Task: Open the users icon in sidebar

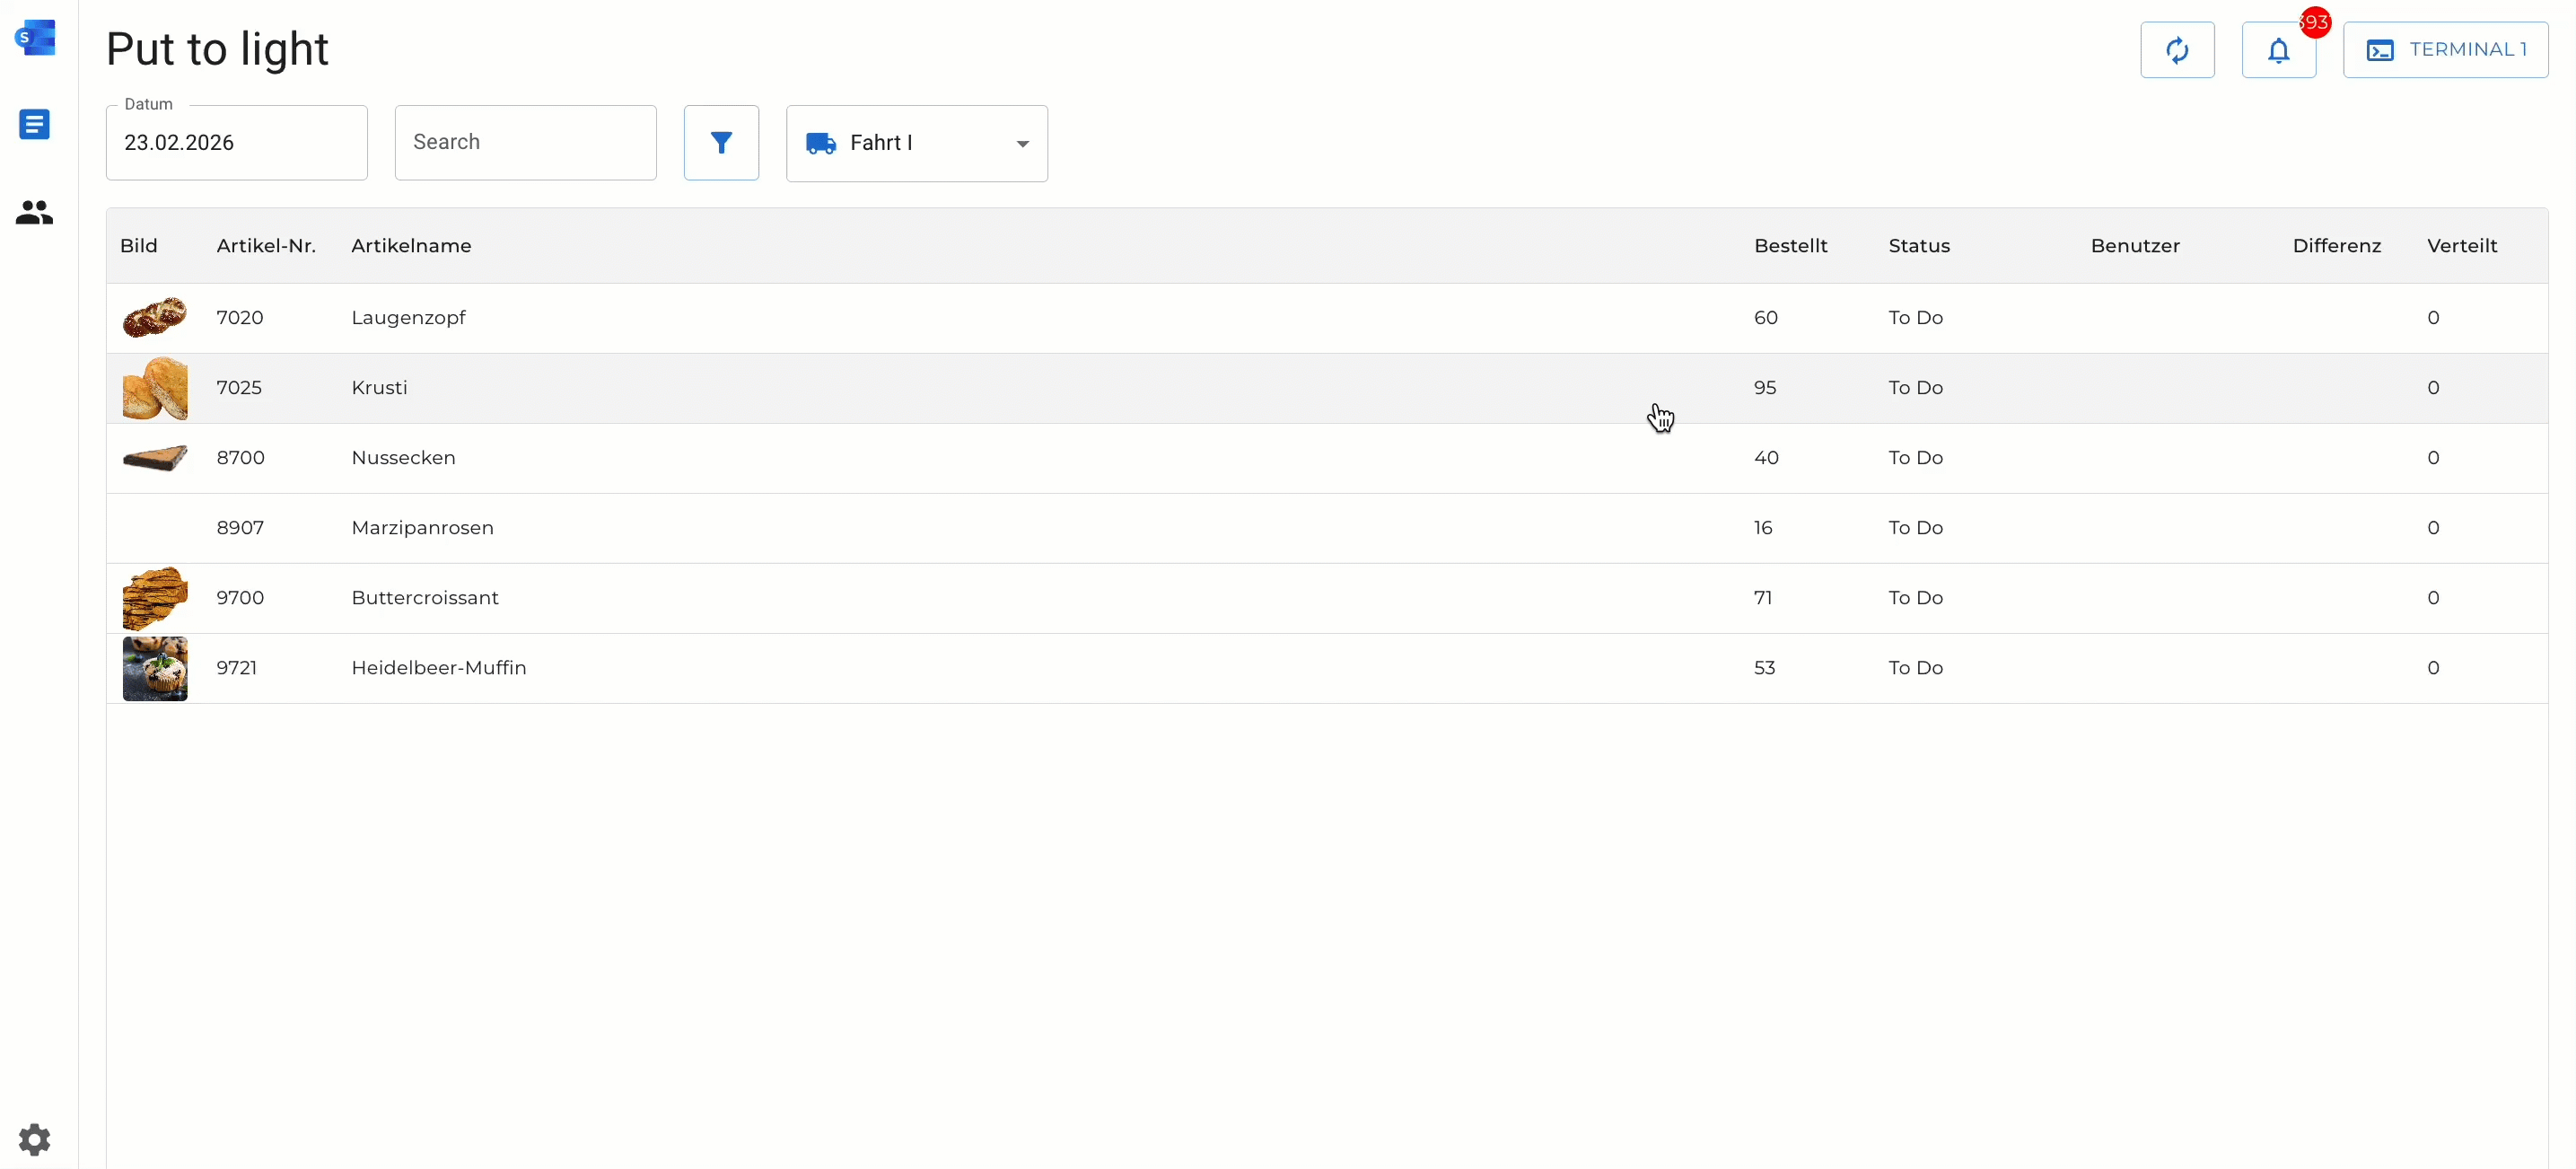Action: (x=34, y=212)
